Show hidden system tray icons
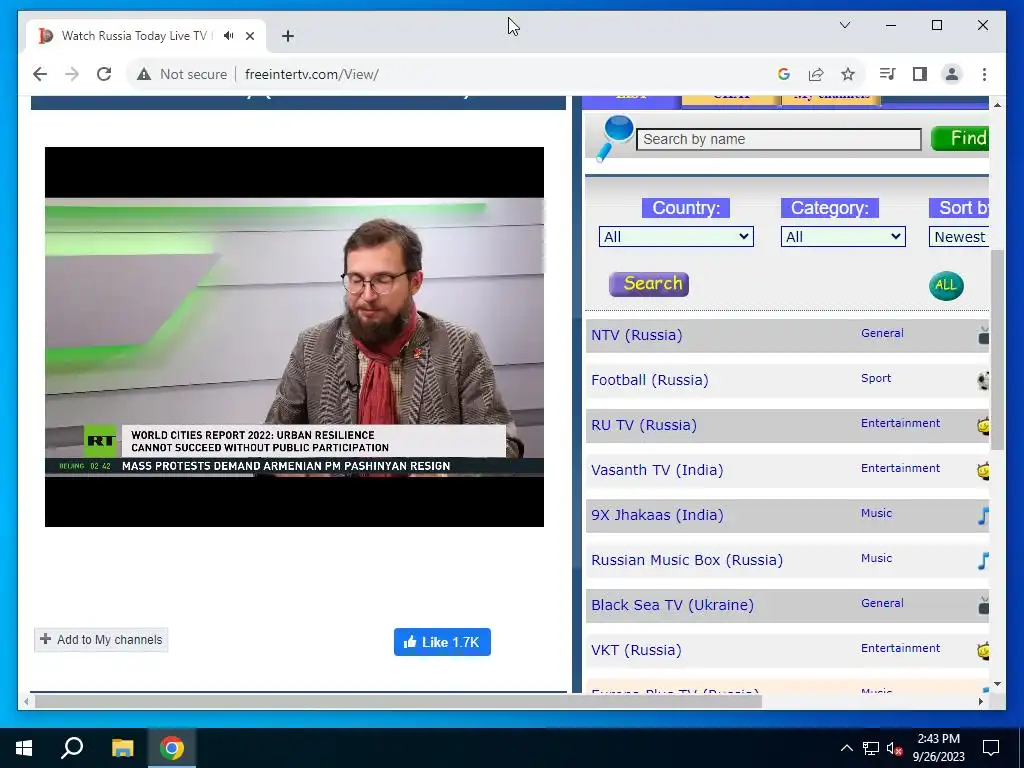 (846, 748)
